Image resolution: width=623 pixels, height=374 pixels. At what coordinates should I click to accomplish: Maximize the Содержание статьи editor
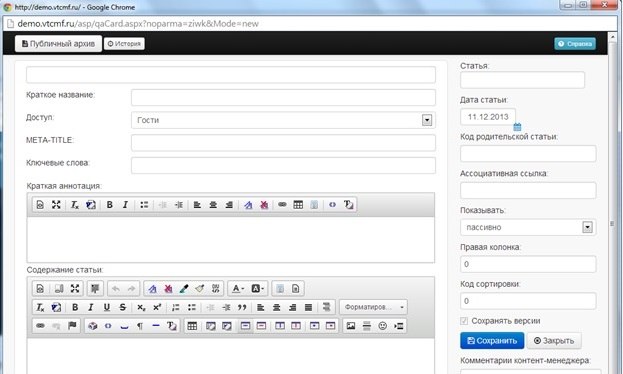[x=75, y=289]
